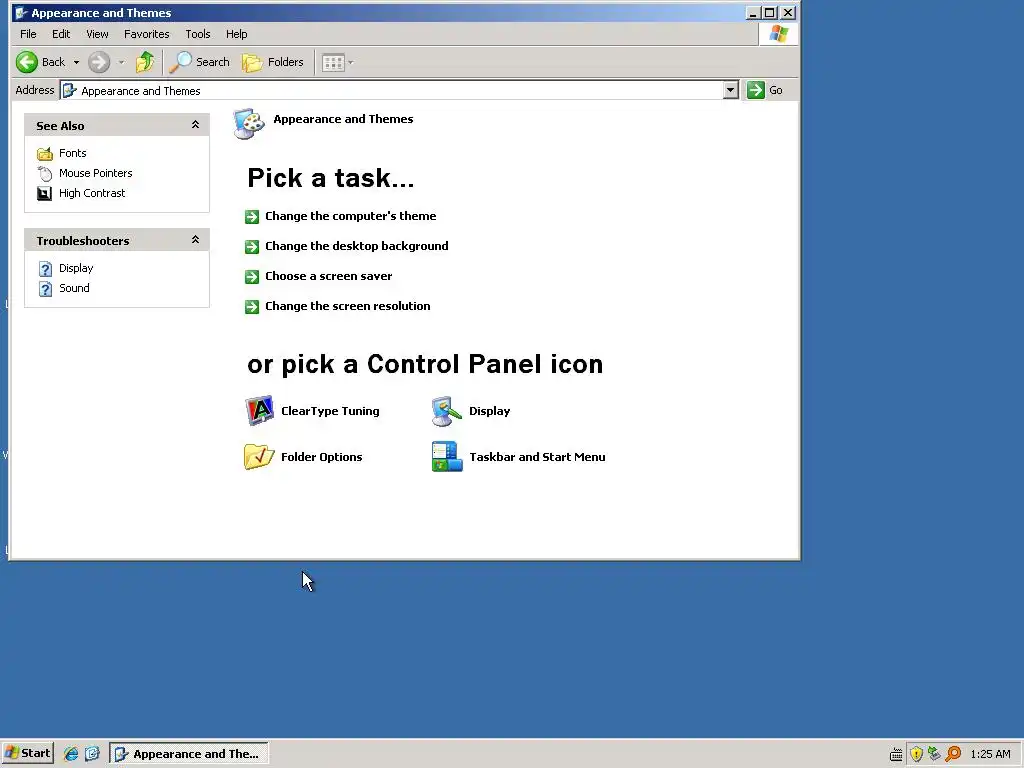Click the green Go arrow button
Screen dimensions: 1024x768
756,90
